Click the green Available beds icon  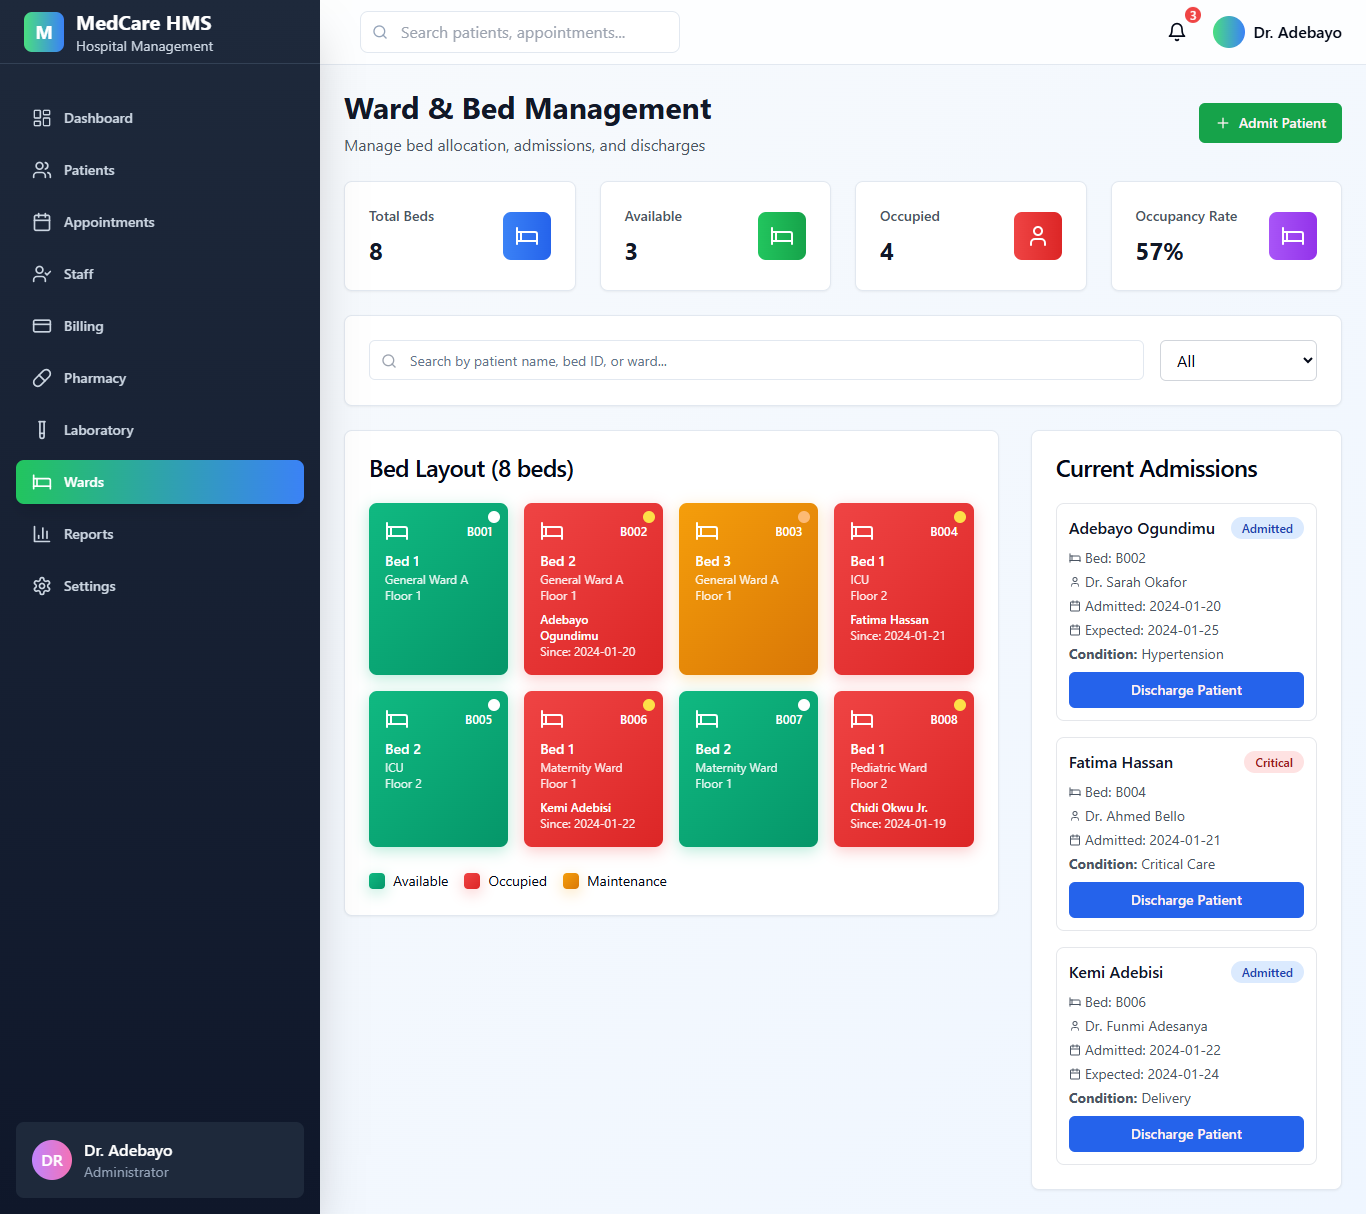pos(782,236)
